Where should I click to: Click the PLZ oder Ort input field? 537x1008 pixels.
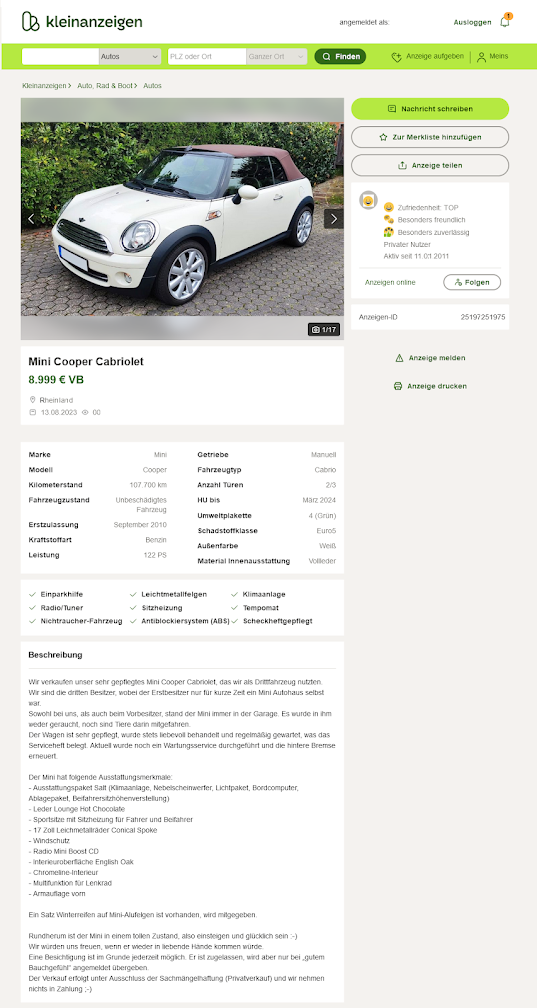206,57
